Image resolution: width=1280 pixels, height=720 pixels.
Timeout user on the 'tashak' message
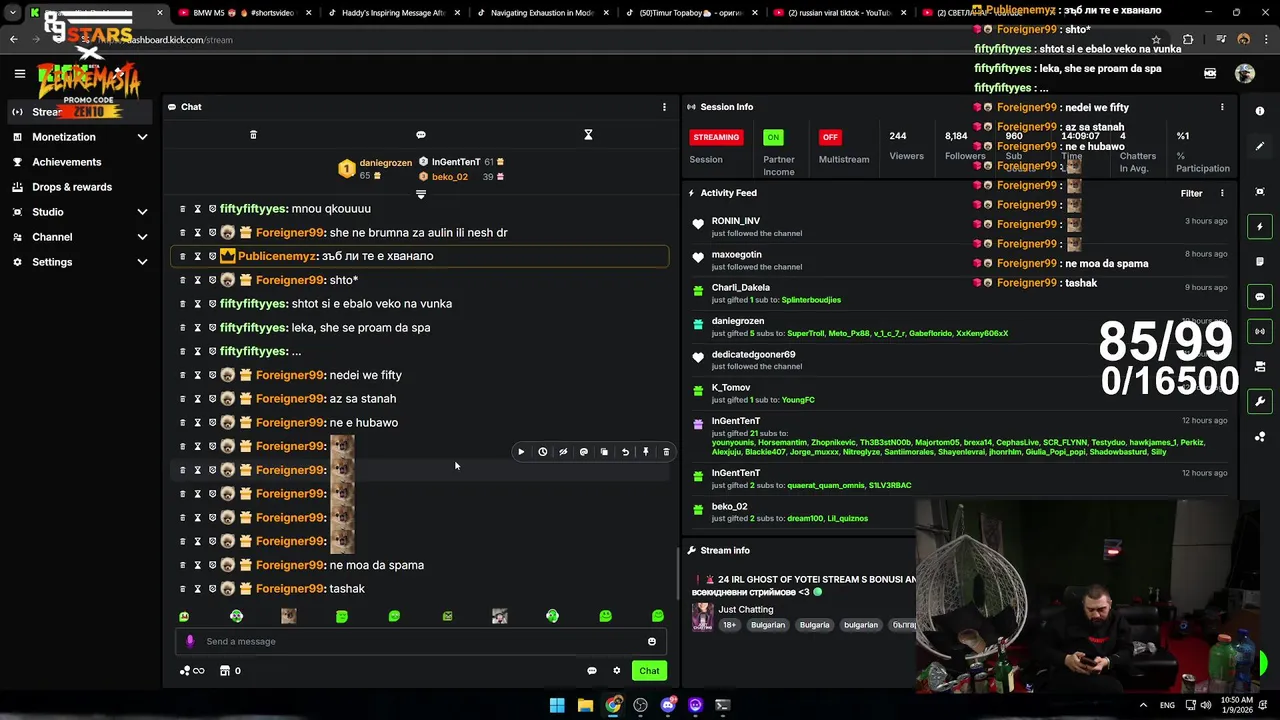pyautogui.click(x=197, y=589)
